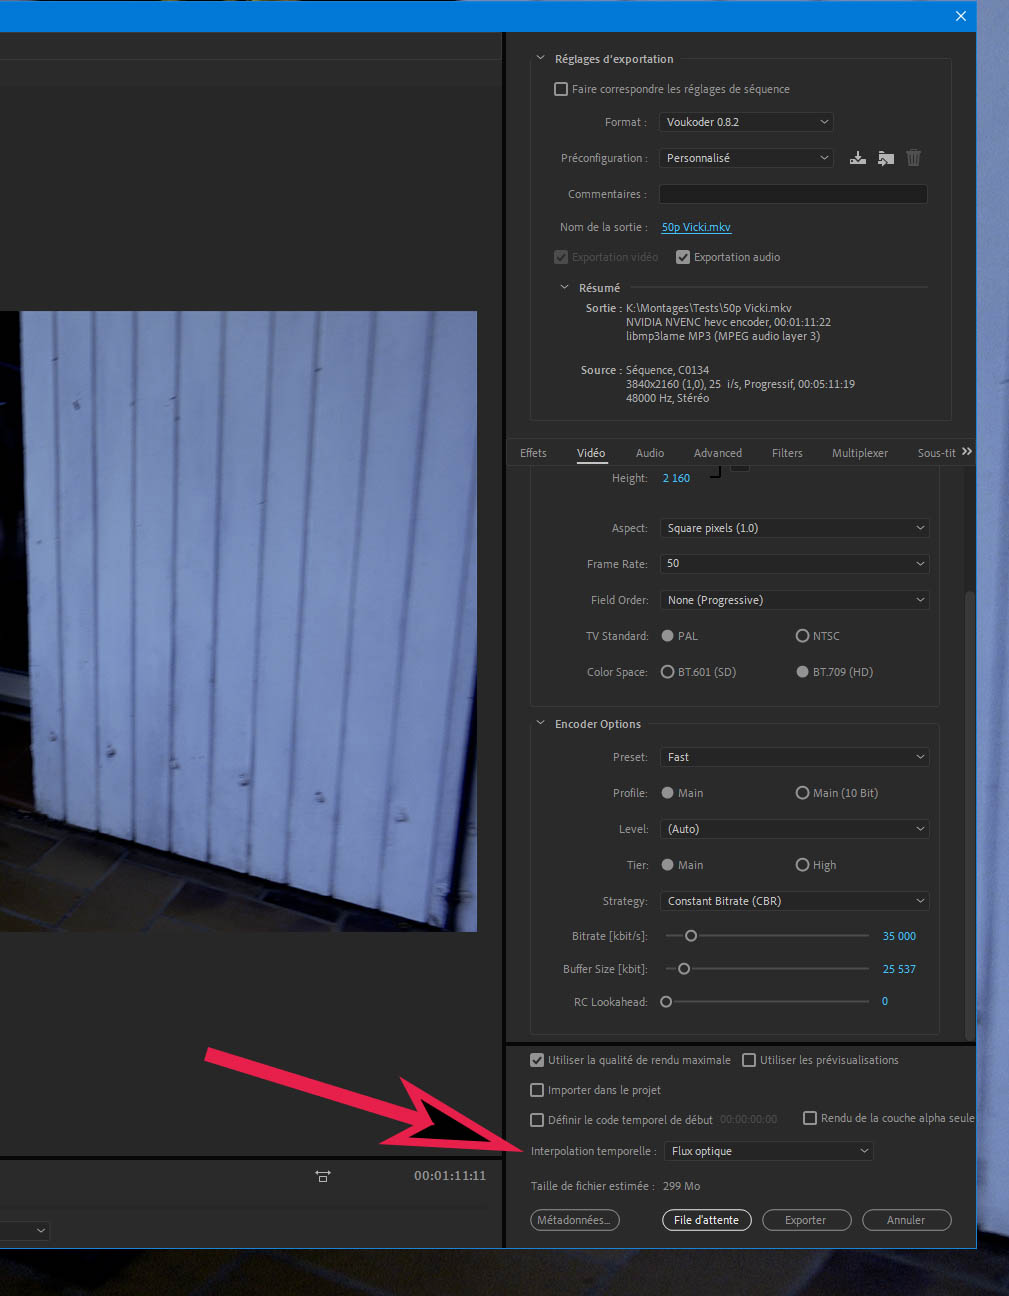
Task: Choose Main (10 Bit) profile
Action: click(x=802, y=793)
